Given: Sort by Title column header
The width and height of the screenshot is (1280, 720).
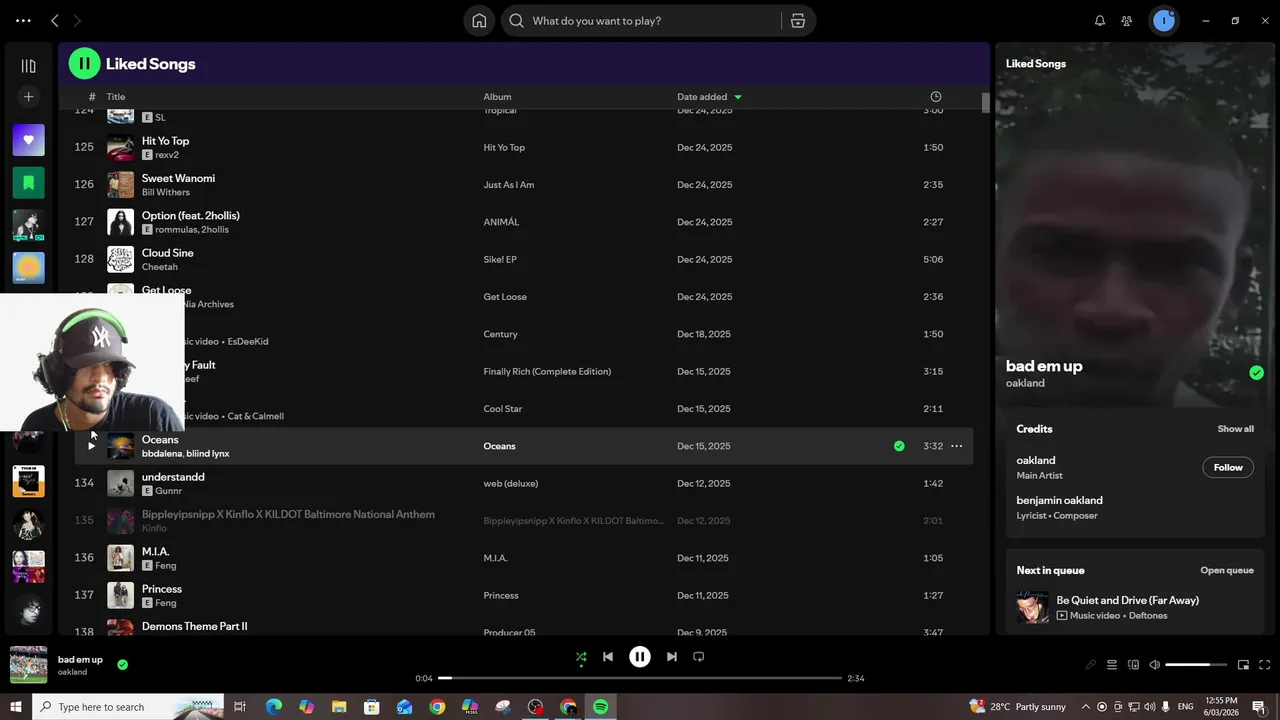Looking at the screenshot, I should click(116, 97).
